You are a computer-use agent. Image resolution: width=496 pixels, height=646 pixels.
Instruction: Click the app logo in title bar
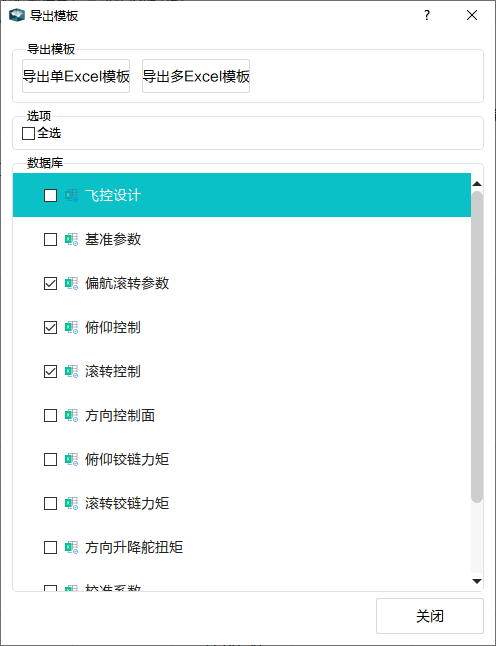(16, 16)
